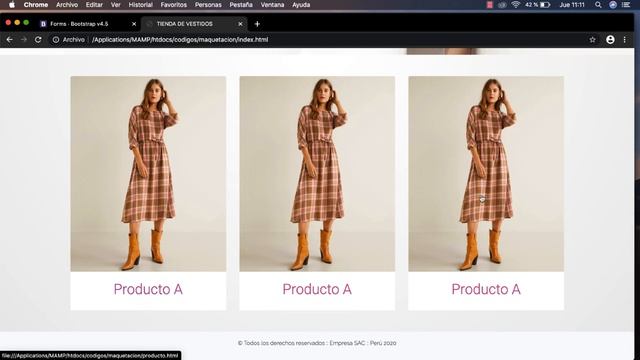This screenshot has height=360, width=640.
Task: Open the Apple menu
Action: (x=12, y=5)
